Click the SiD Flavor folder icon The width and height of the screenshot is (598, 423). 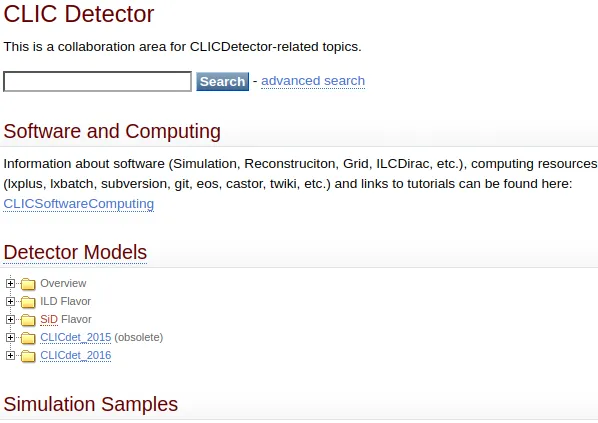28,320
